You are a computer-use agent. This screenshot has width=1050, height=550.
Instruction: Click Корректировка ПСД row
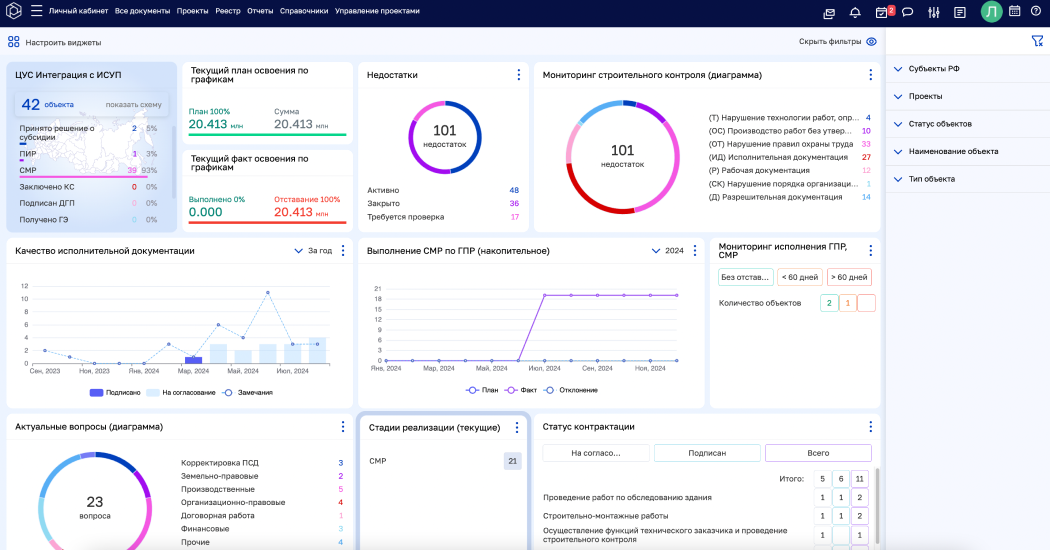pos(262,463)
